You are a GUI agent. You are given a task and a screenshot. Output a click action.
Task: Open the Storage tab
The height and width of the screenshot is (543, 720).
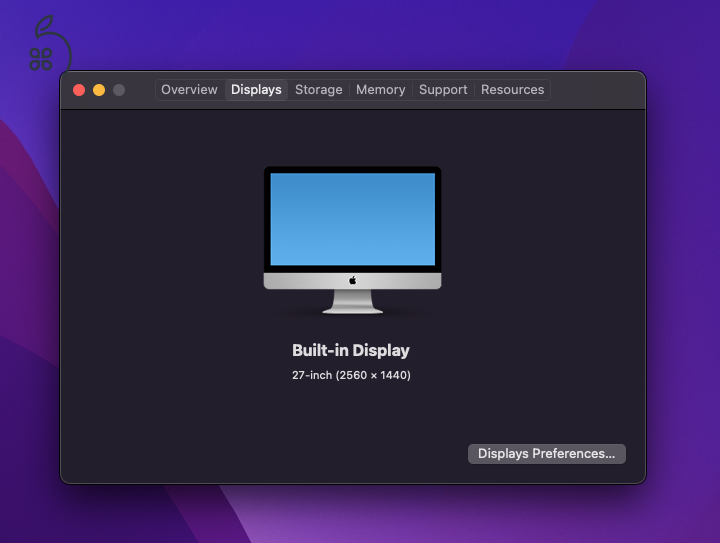click(319, 90)
